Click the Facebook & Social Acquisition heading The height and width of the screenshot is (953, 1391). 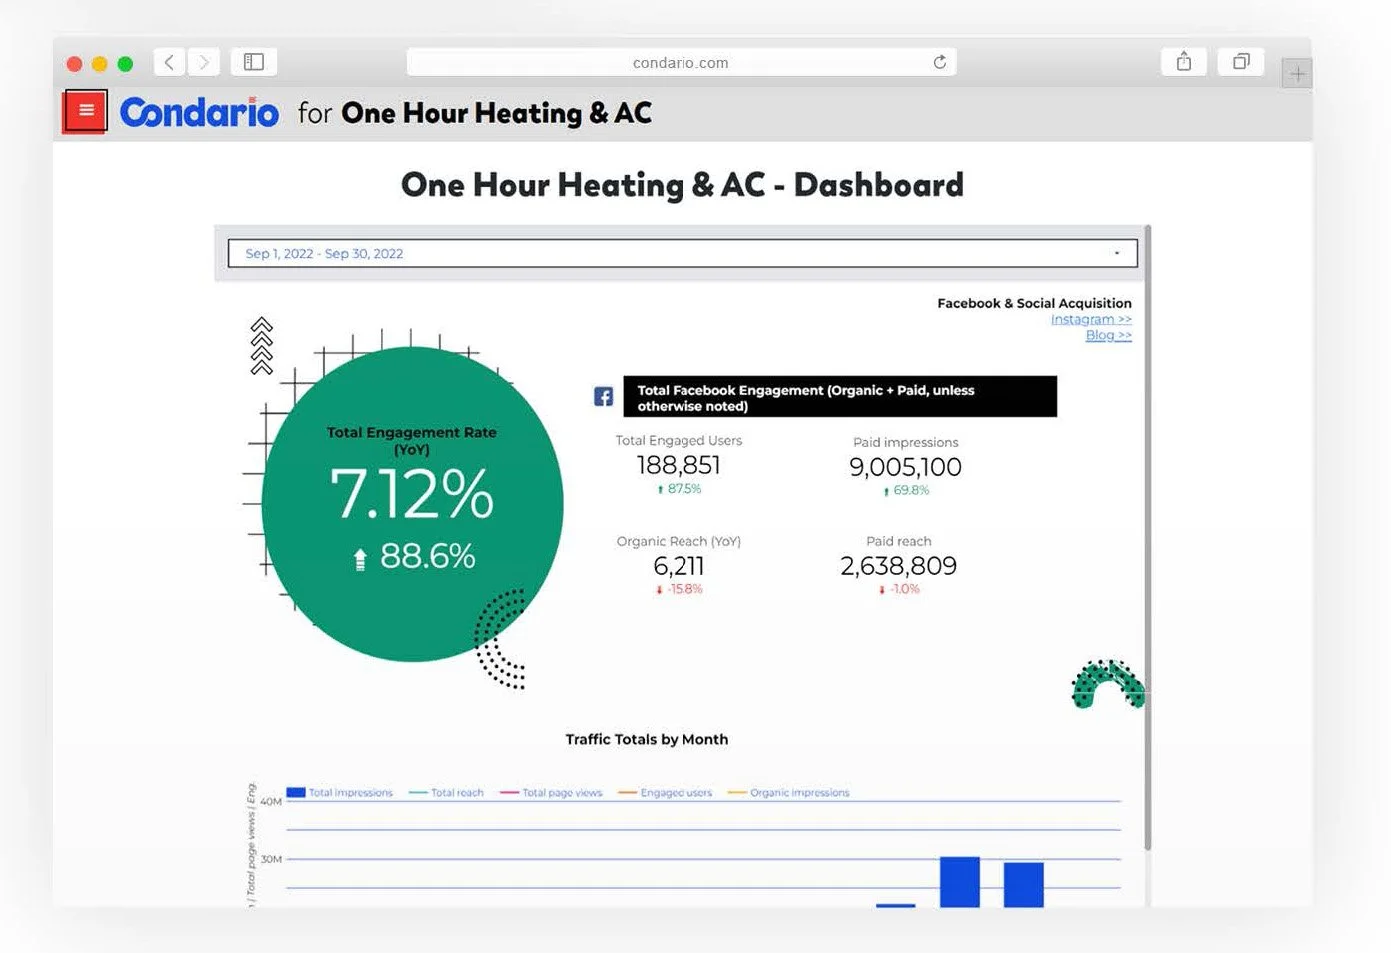[x=1034, y=303]
